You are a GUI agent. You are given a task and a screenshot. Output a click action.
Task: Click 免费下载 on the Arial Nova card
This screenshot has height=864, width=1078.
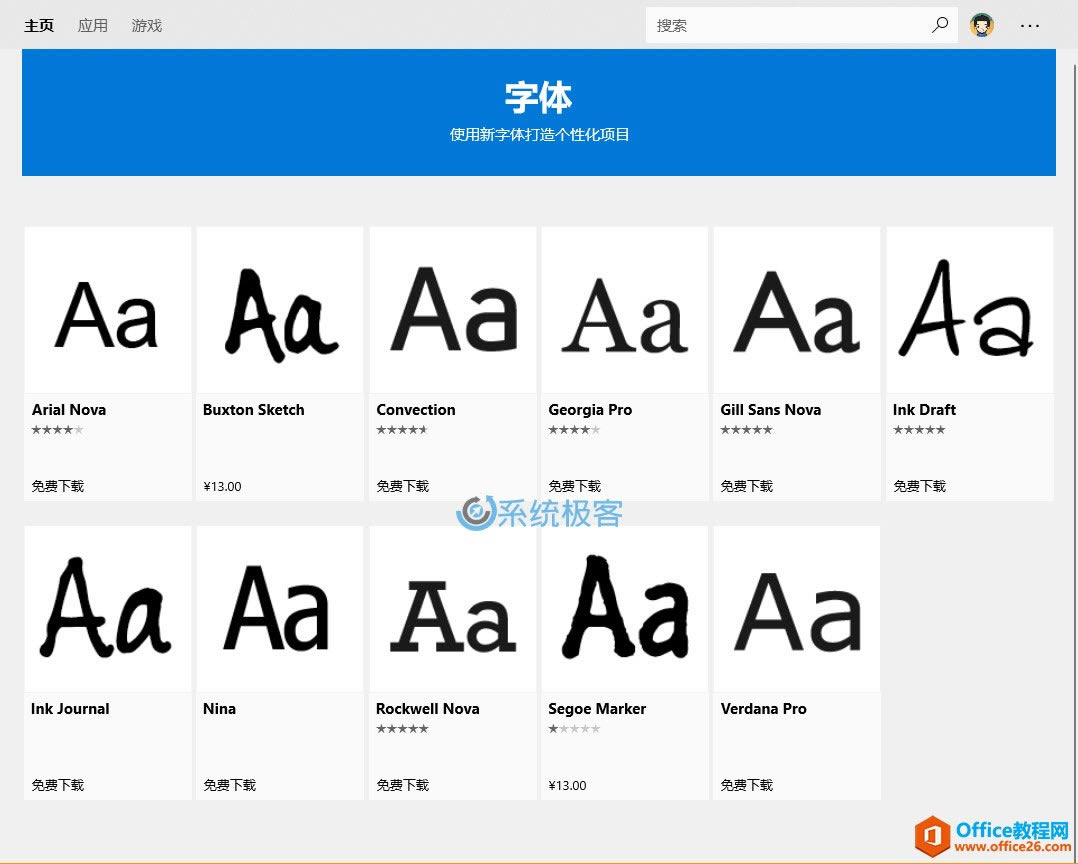tap(58, 486)
